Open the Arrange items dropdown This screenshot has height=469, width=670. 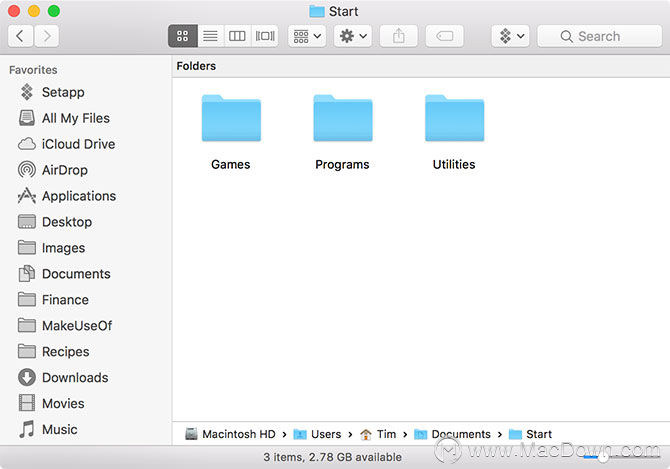click(x=307, y=36)
